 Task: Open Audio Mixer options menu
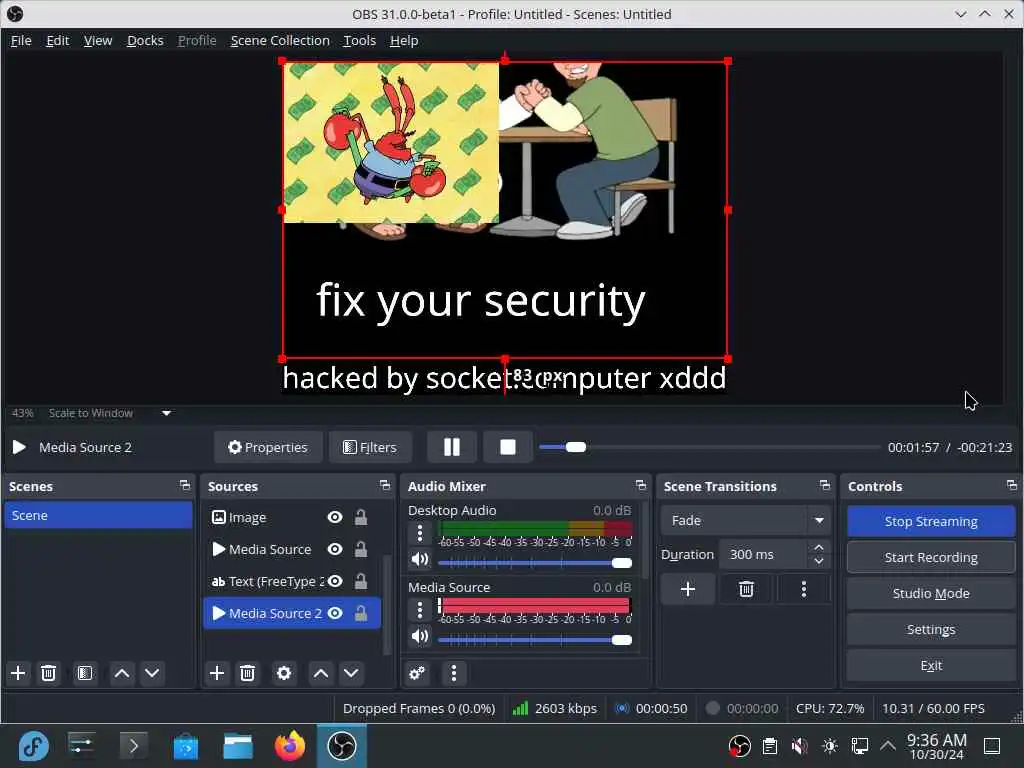click(x=454, y=673)
